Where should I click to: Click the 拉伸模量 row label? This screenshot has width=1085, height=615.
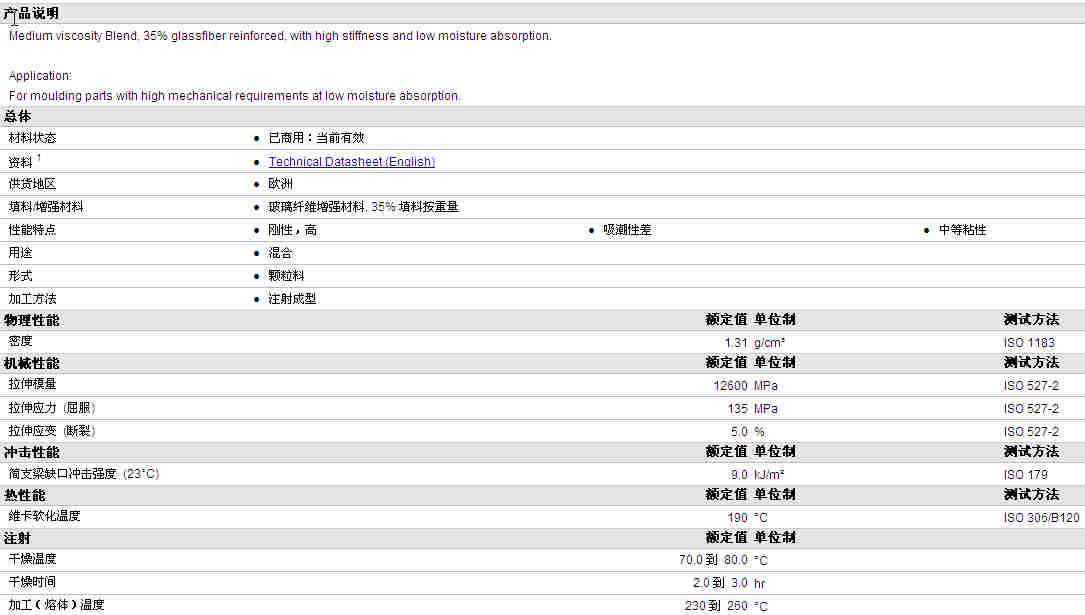pyautogui.click(x=32, y=384)
